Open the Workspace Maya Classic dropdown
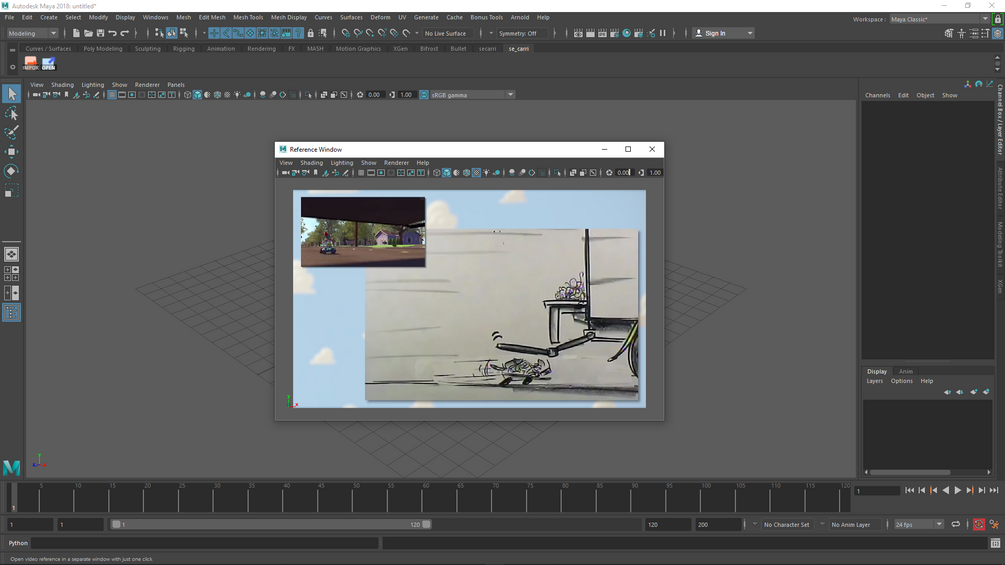The width and height of the screenshot is (1005, 565). tap(940, 19)
